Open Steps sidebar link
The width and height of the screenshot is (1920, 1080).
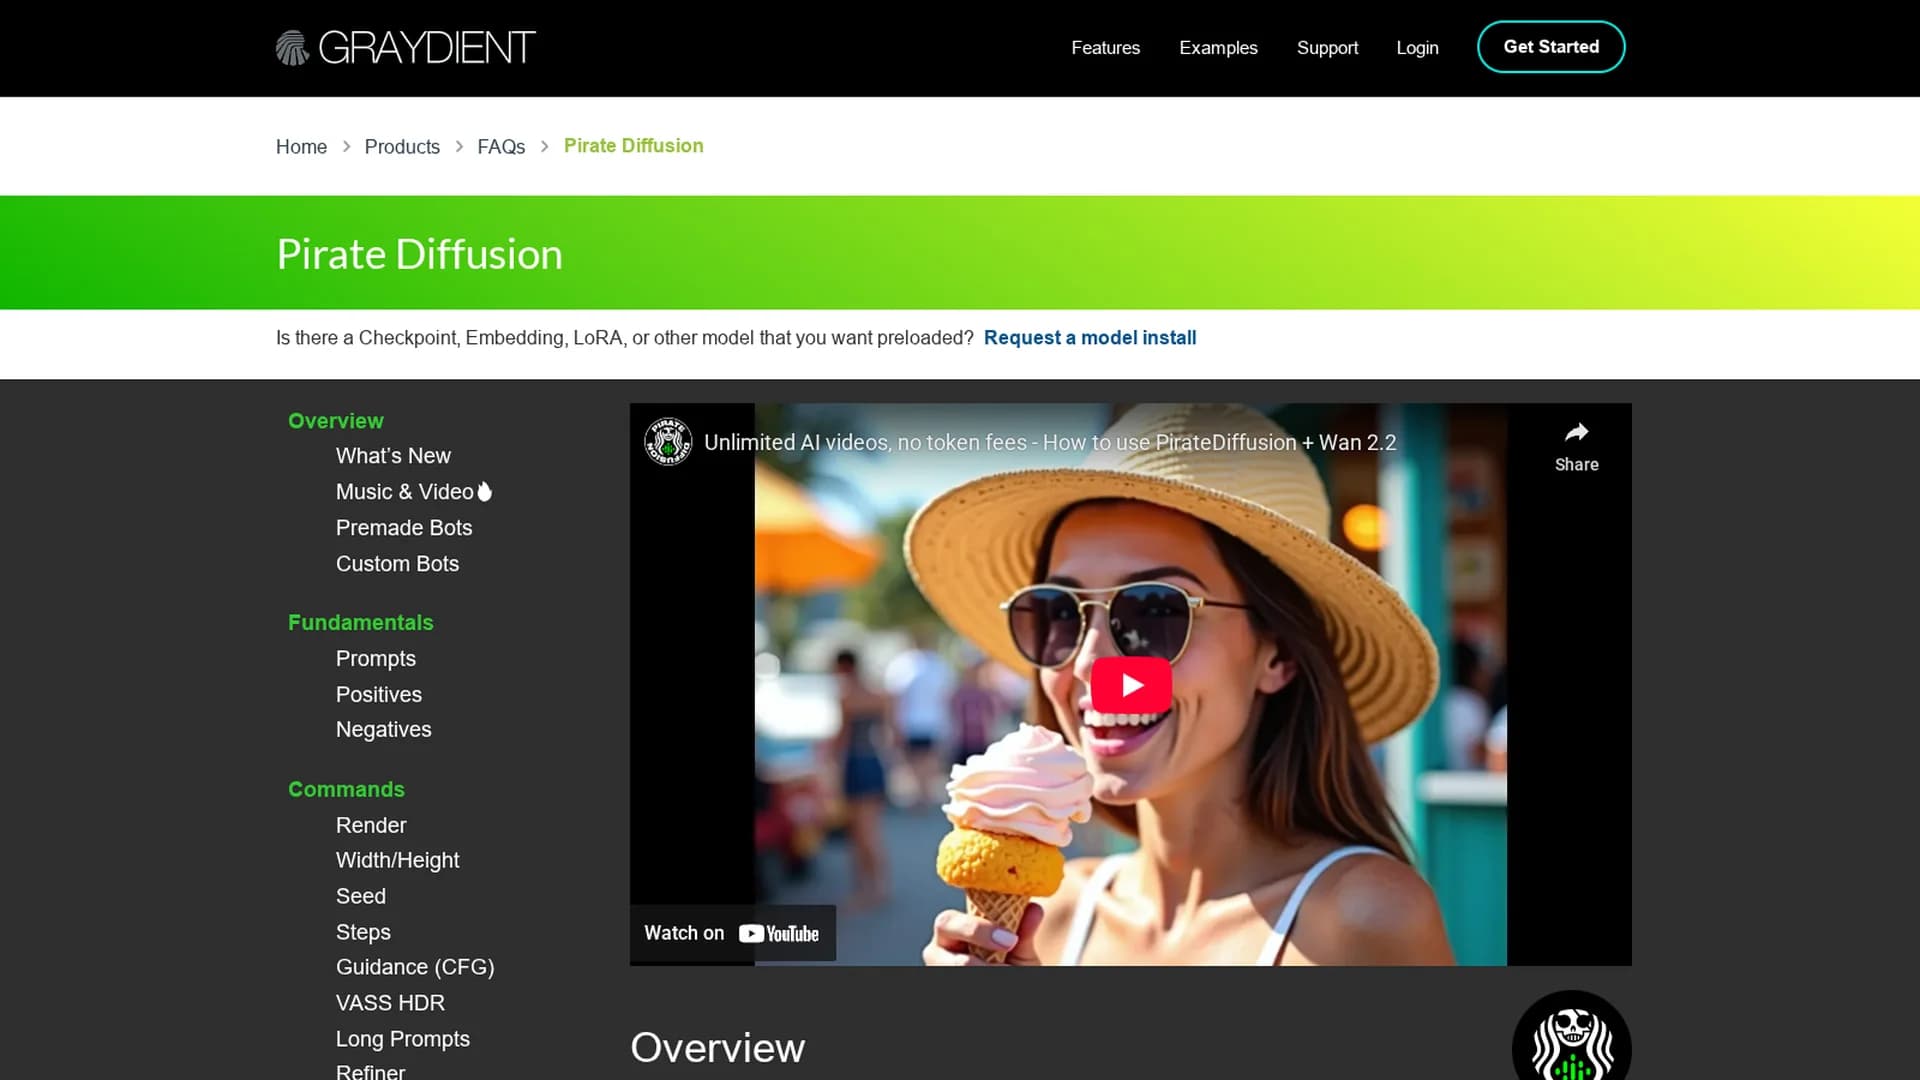(x=363, y=933)
